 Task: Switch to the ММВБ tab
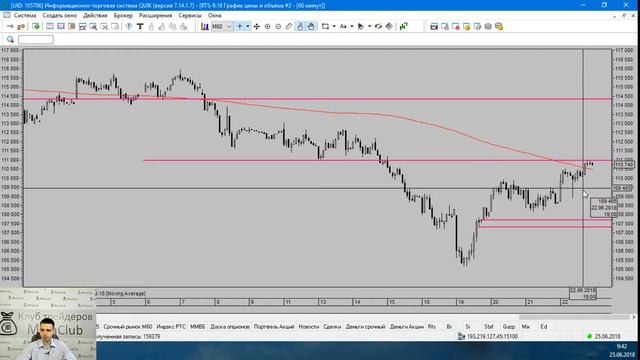(198, 327)
